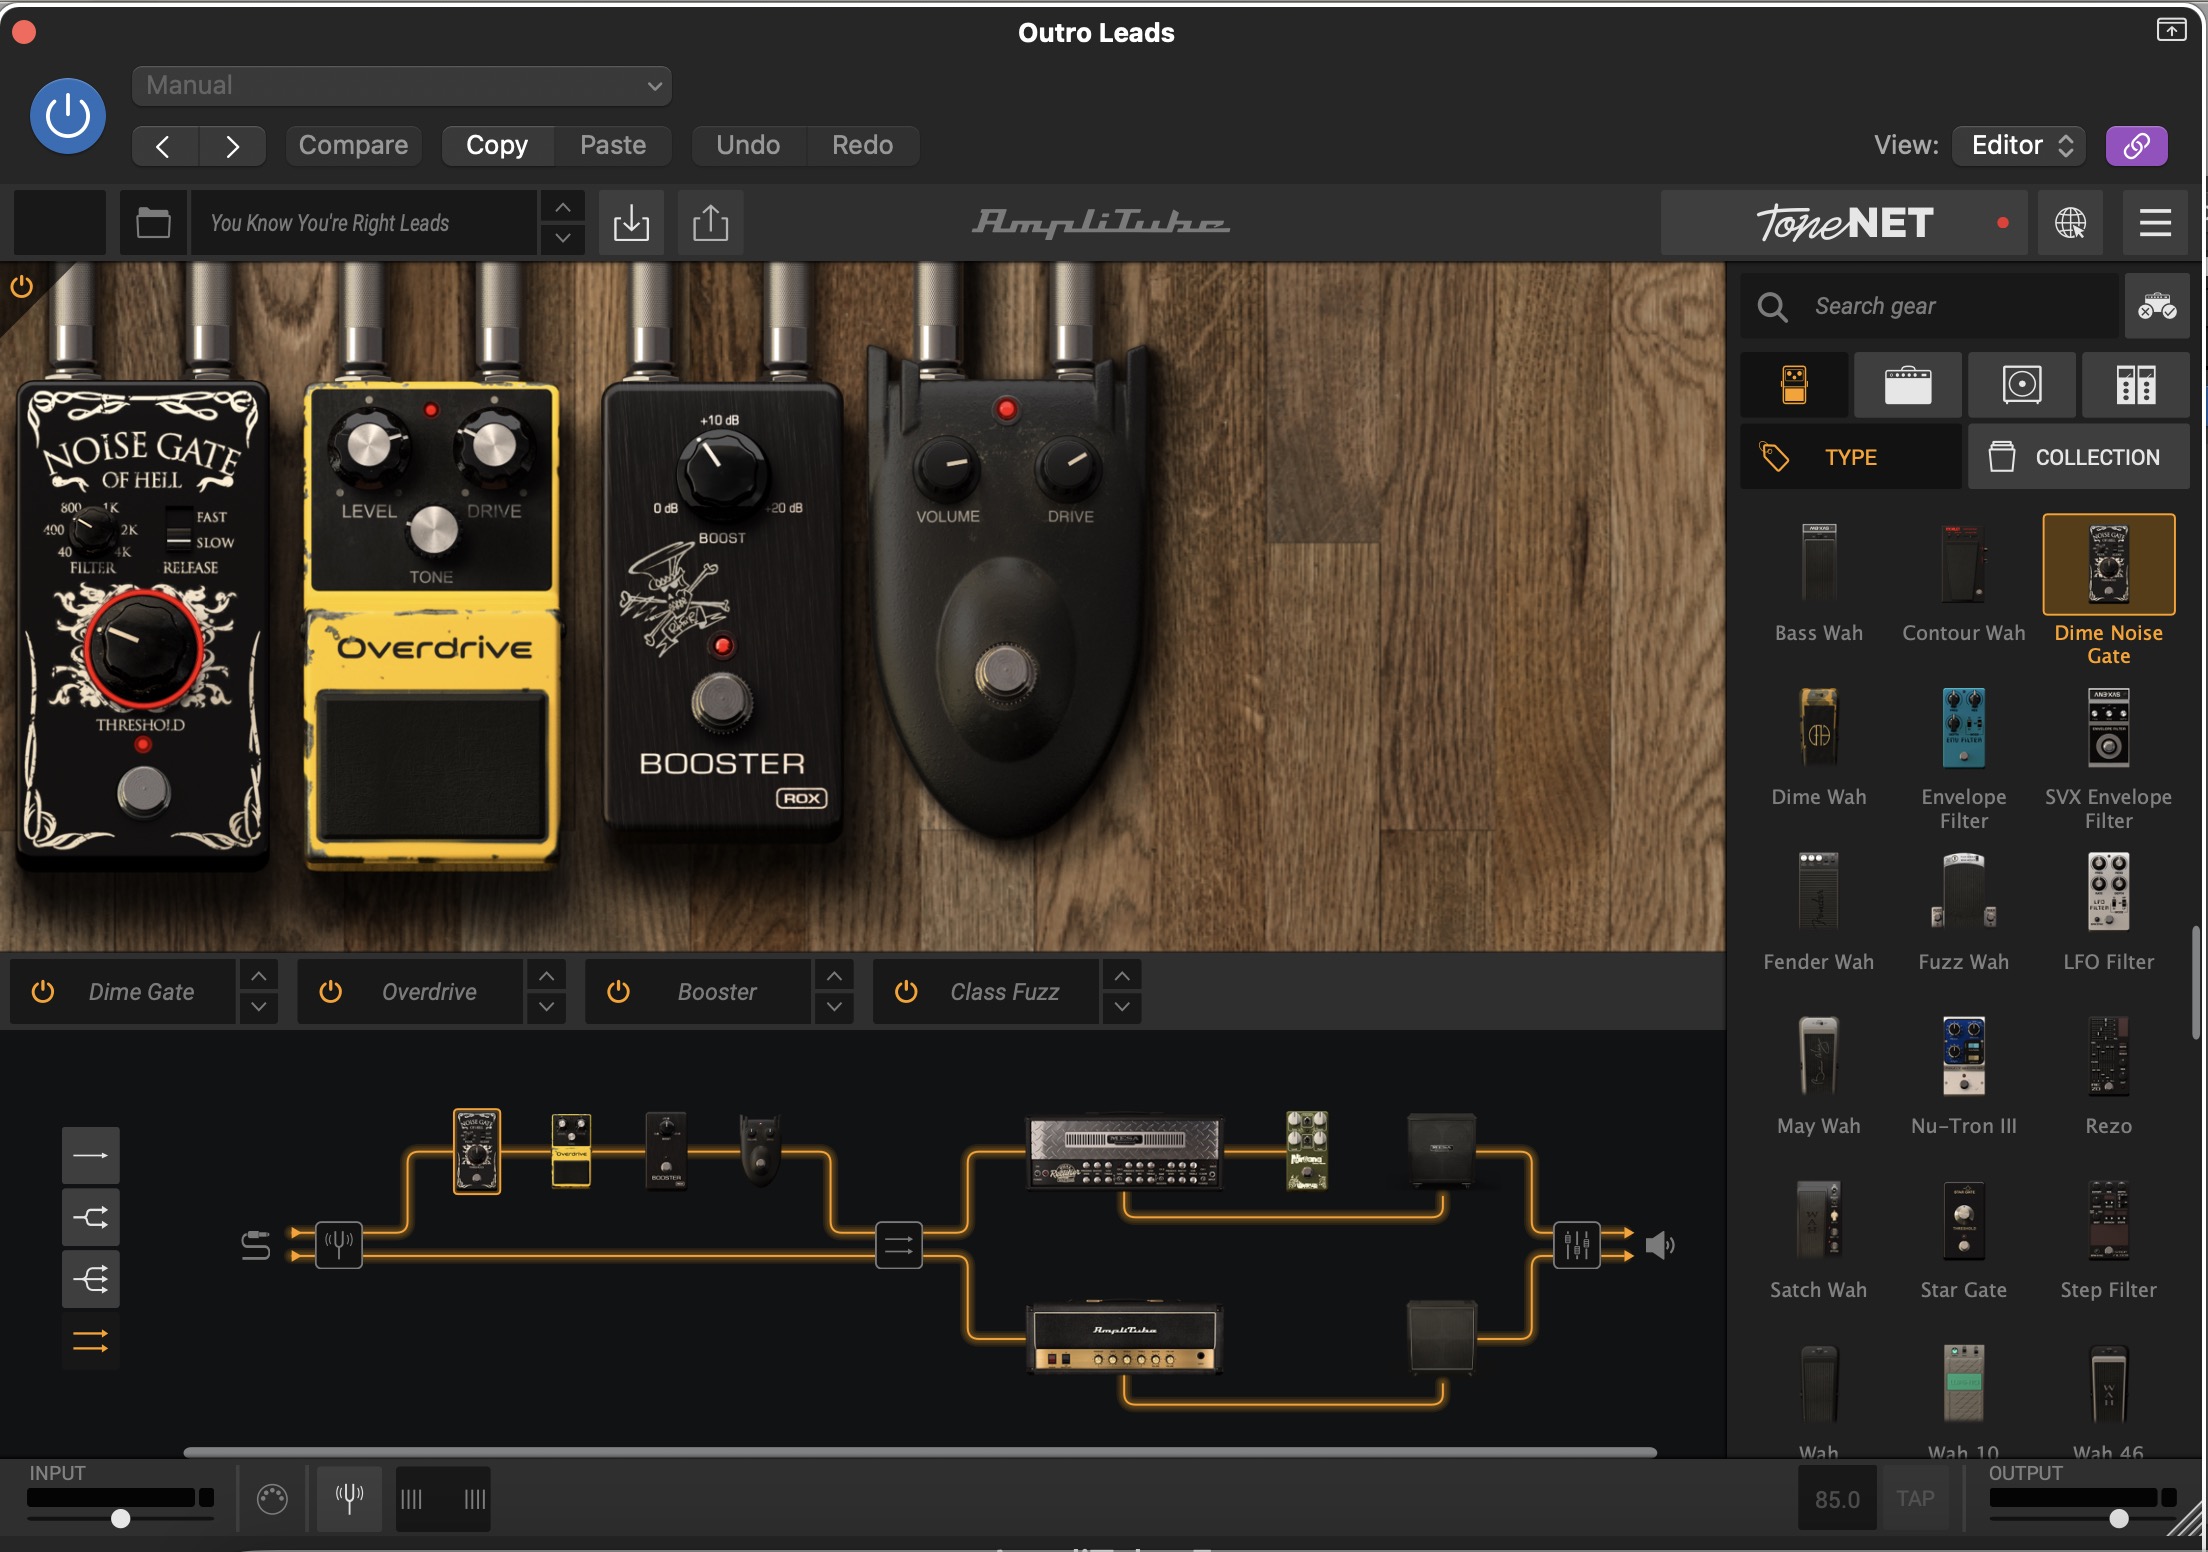Click the globe web icon
The height and width of the screenshot is (1552, 2208).
2070,222
